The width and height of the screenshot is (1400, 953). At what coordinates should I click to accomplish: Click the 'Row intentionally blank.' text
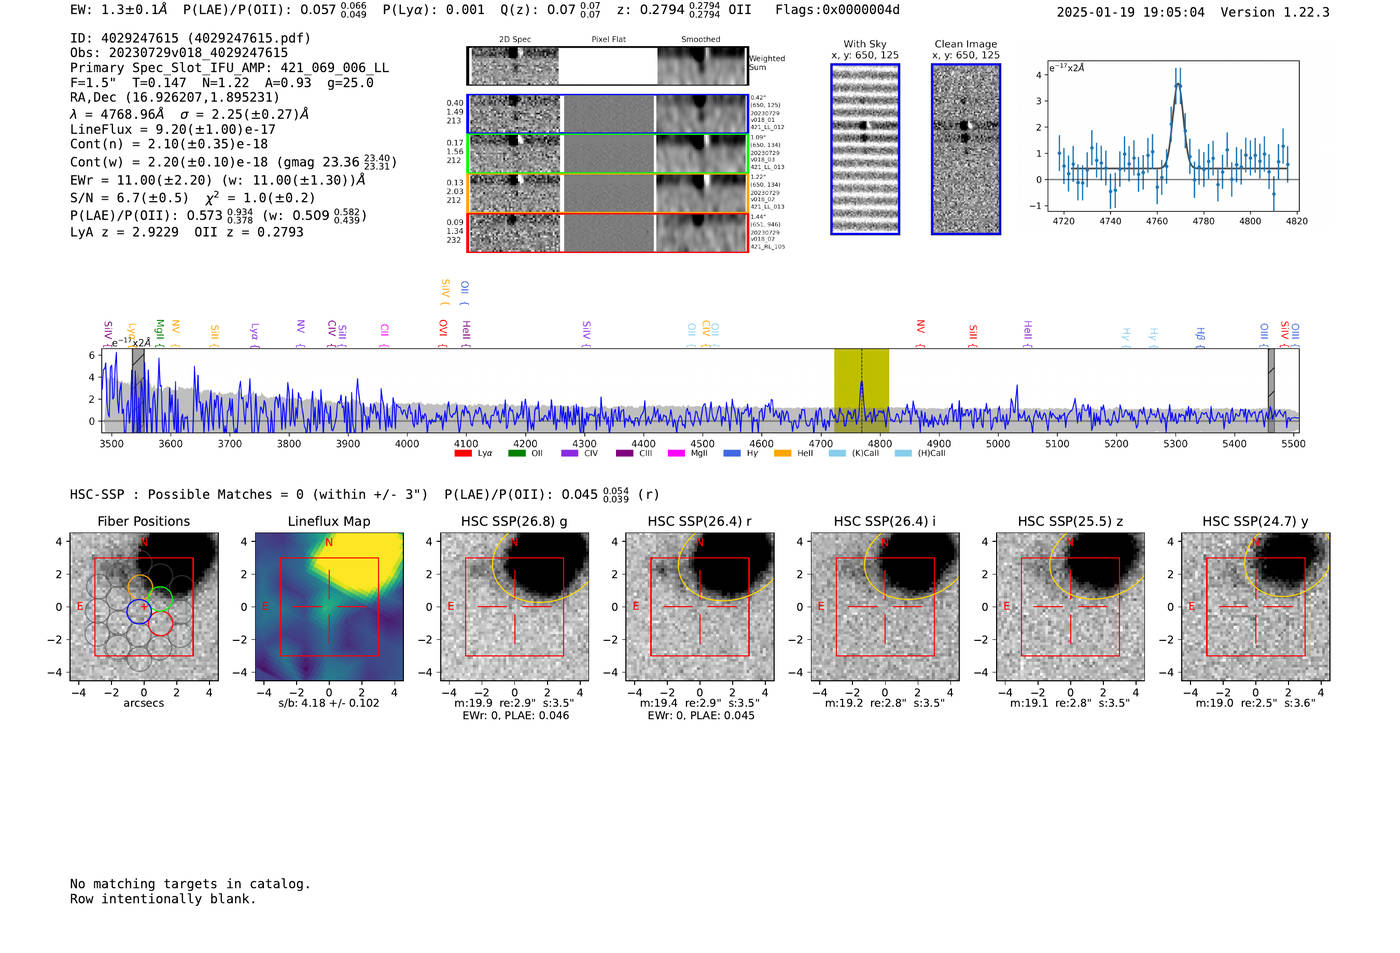click(163, 899)
